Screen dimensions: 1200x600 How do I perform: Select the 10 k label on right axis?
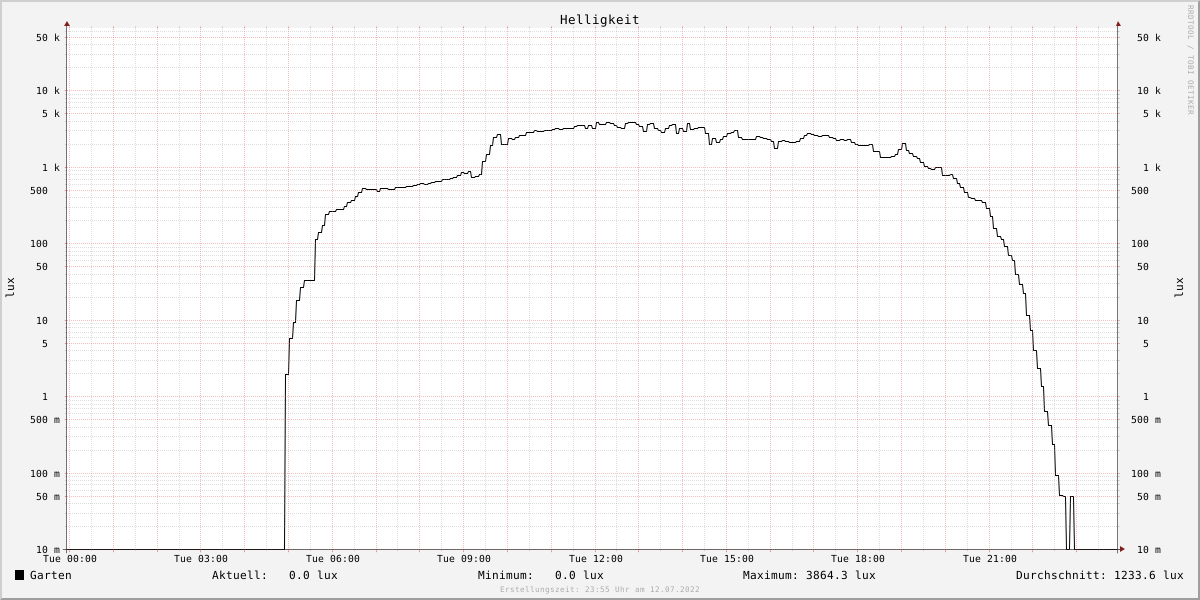tap(1149, 91)
